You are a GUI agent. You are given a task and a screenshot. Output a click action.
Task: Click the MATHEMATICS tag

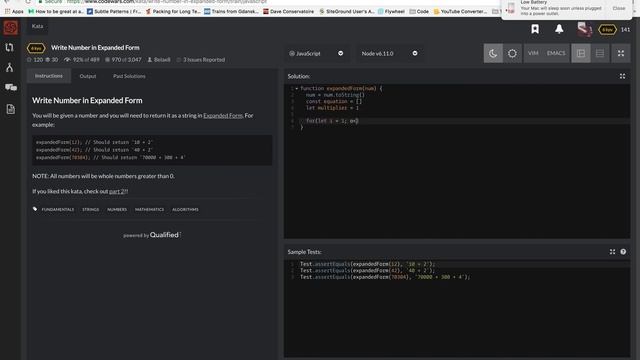click(149, 209)
